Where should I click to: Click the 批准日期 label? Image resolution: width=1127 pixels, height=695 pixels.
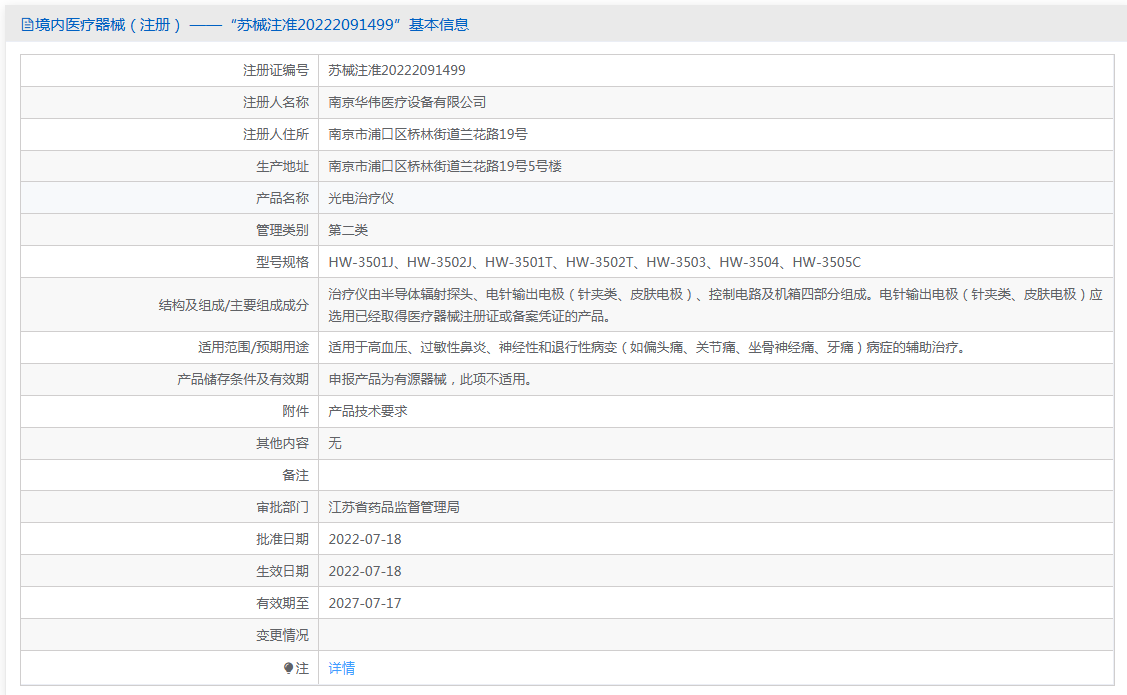(x=282, y=540)
